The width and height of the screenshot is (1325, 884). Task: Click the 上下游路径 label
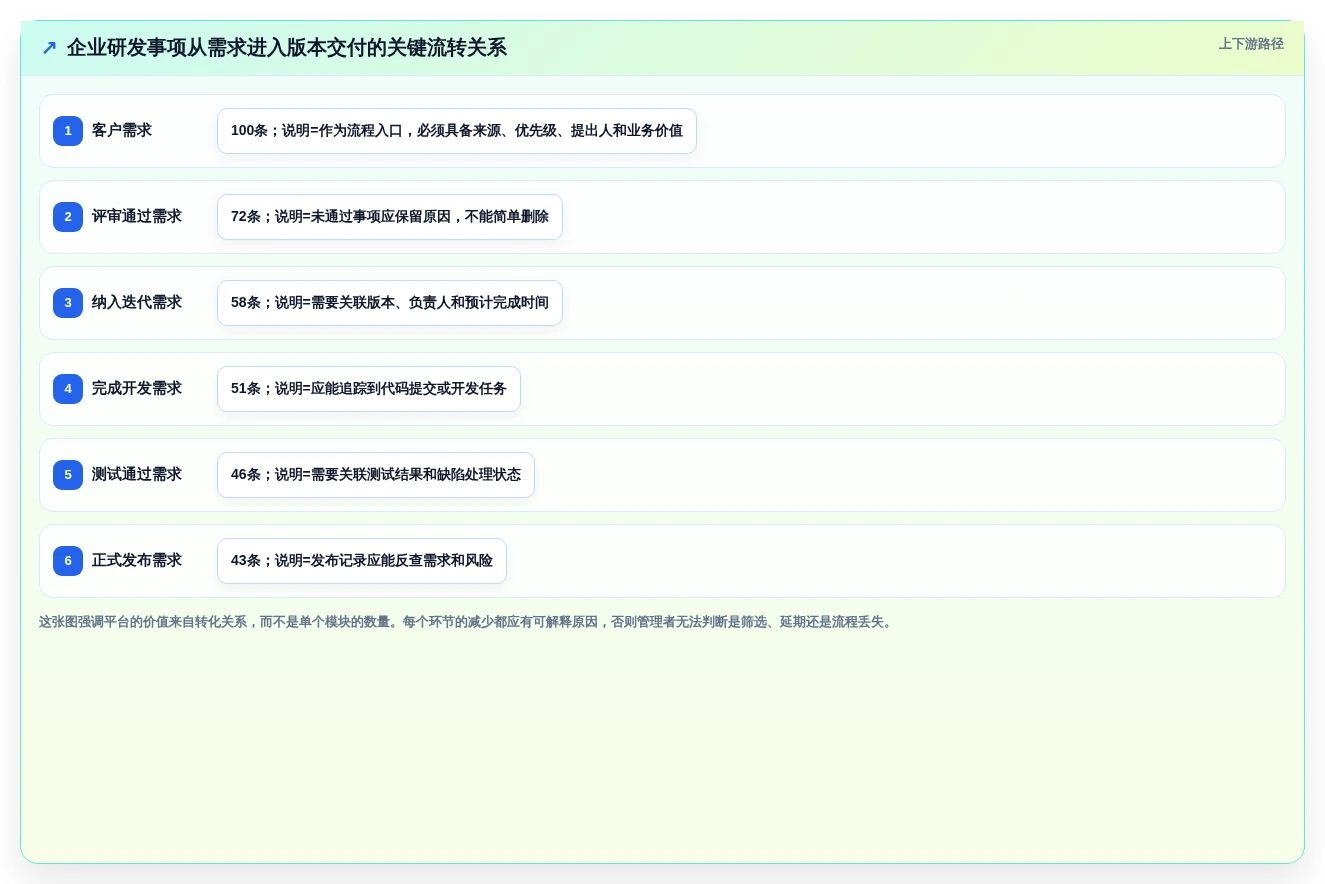click(1251, 44)
